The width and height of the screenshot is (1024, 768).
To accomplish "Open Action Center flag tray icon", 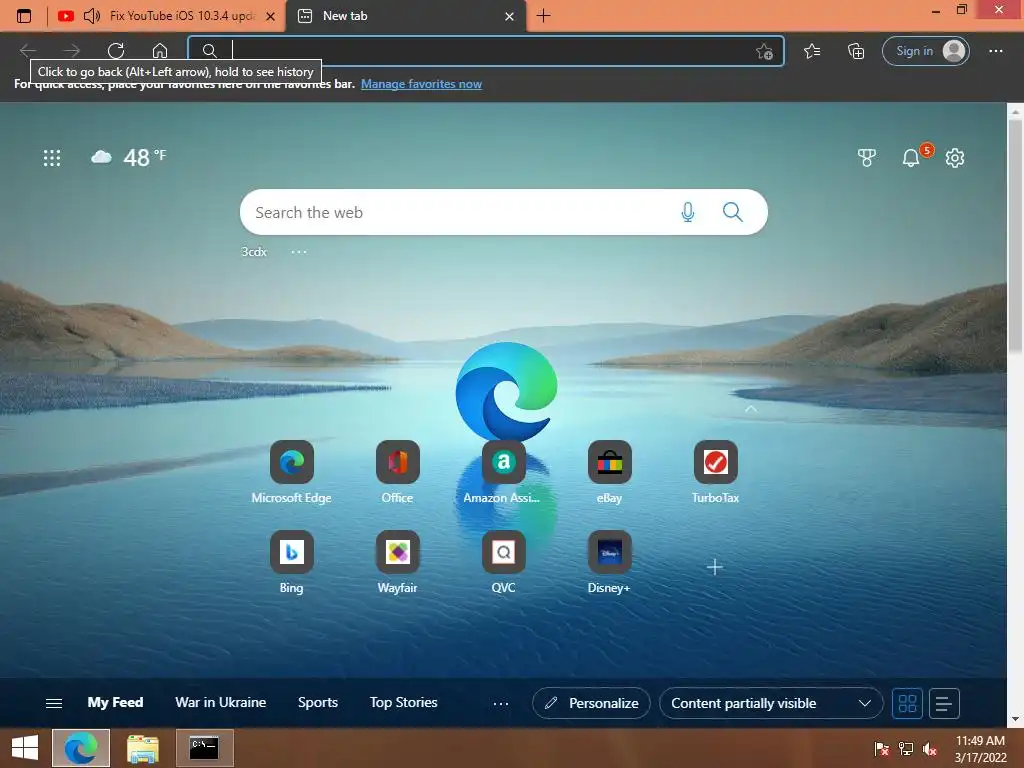I will pyautogui.click(x=881, y=749).
